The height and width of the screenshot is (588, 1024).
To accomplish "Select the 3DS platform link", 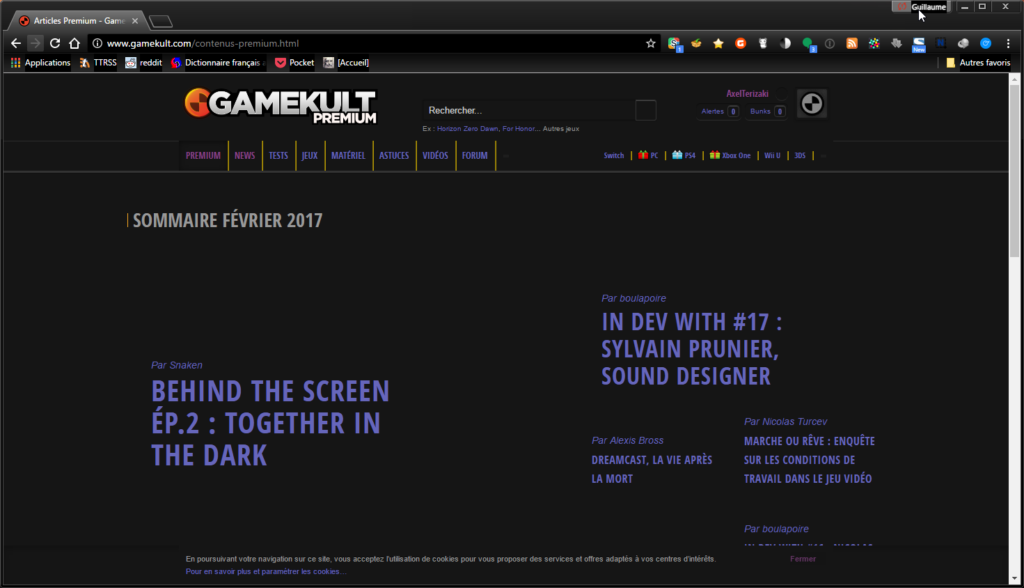I will (800, 155).
